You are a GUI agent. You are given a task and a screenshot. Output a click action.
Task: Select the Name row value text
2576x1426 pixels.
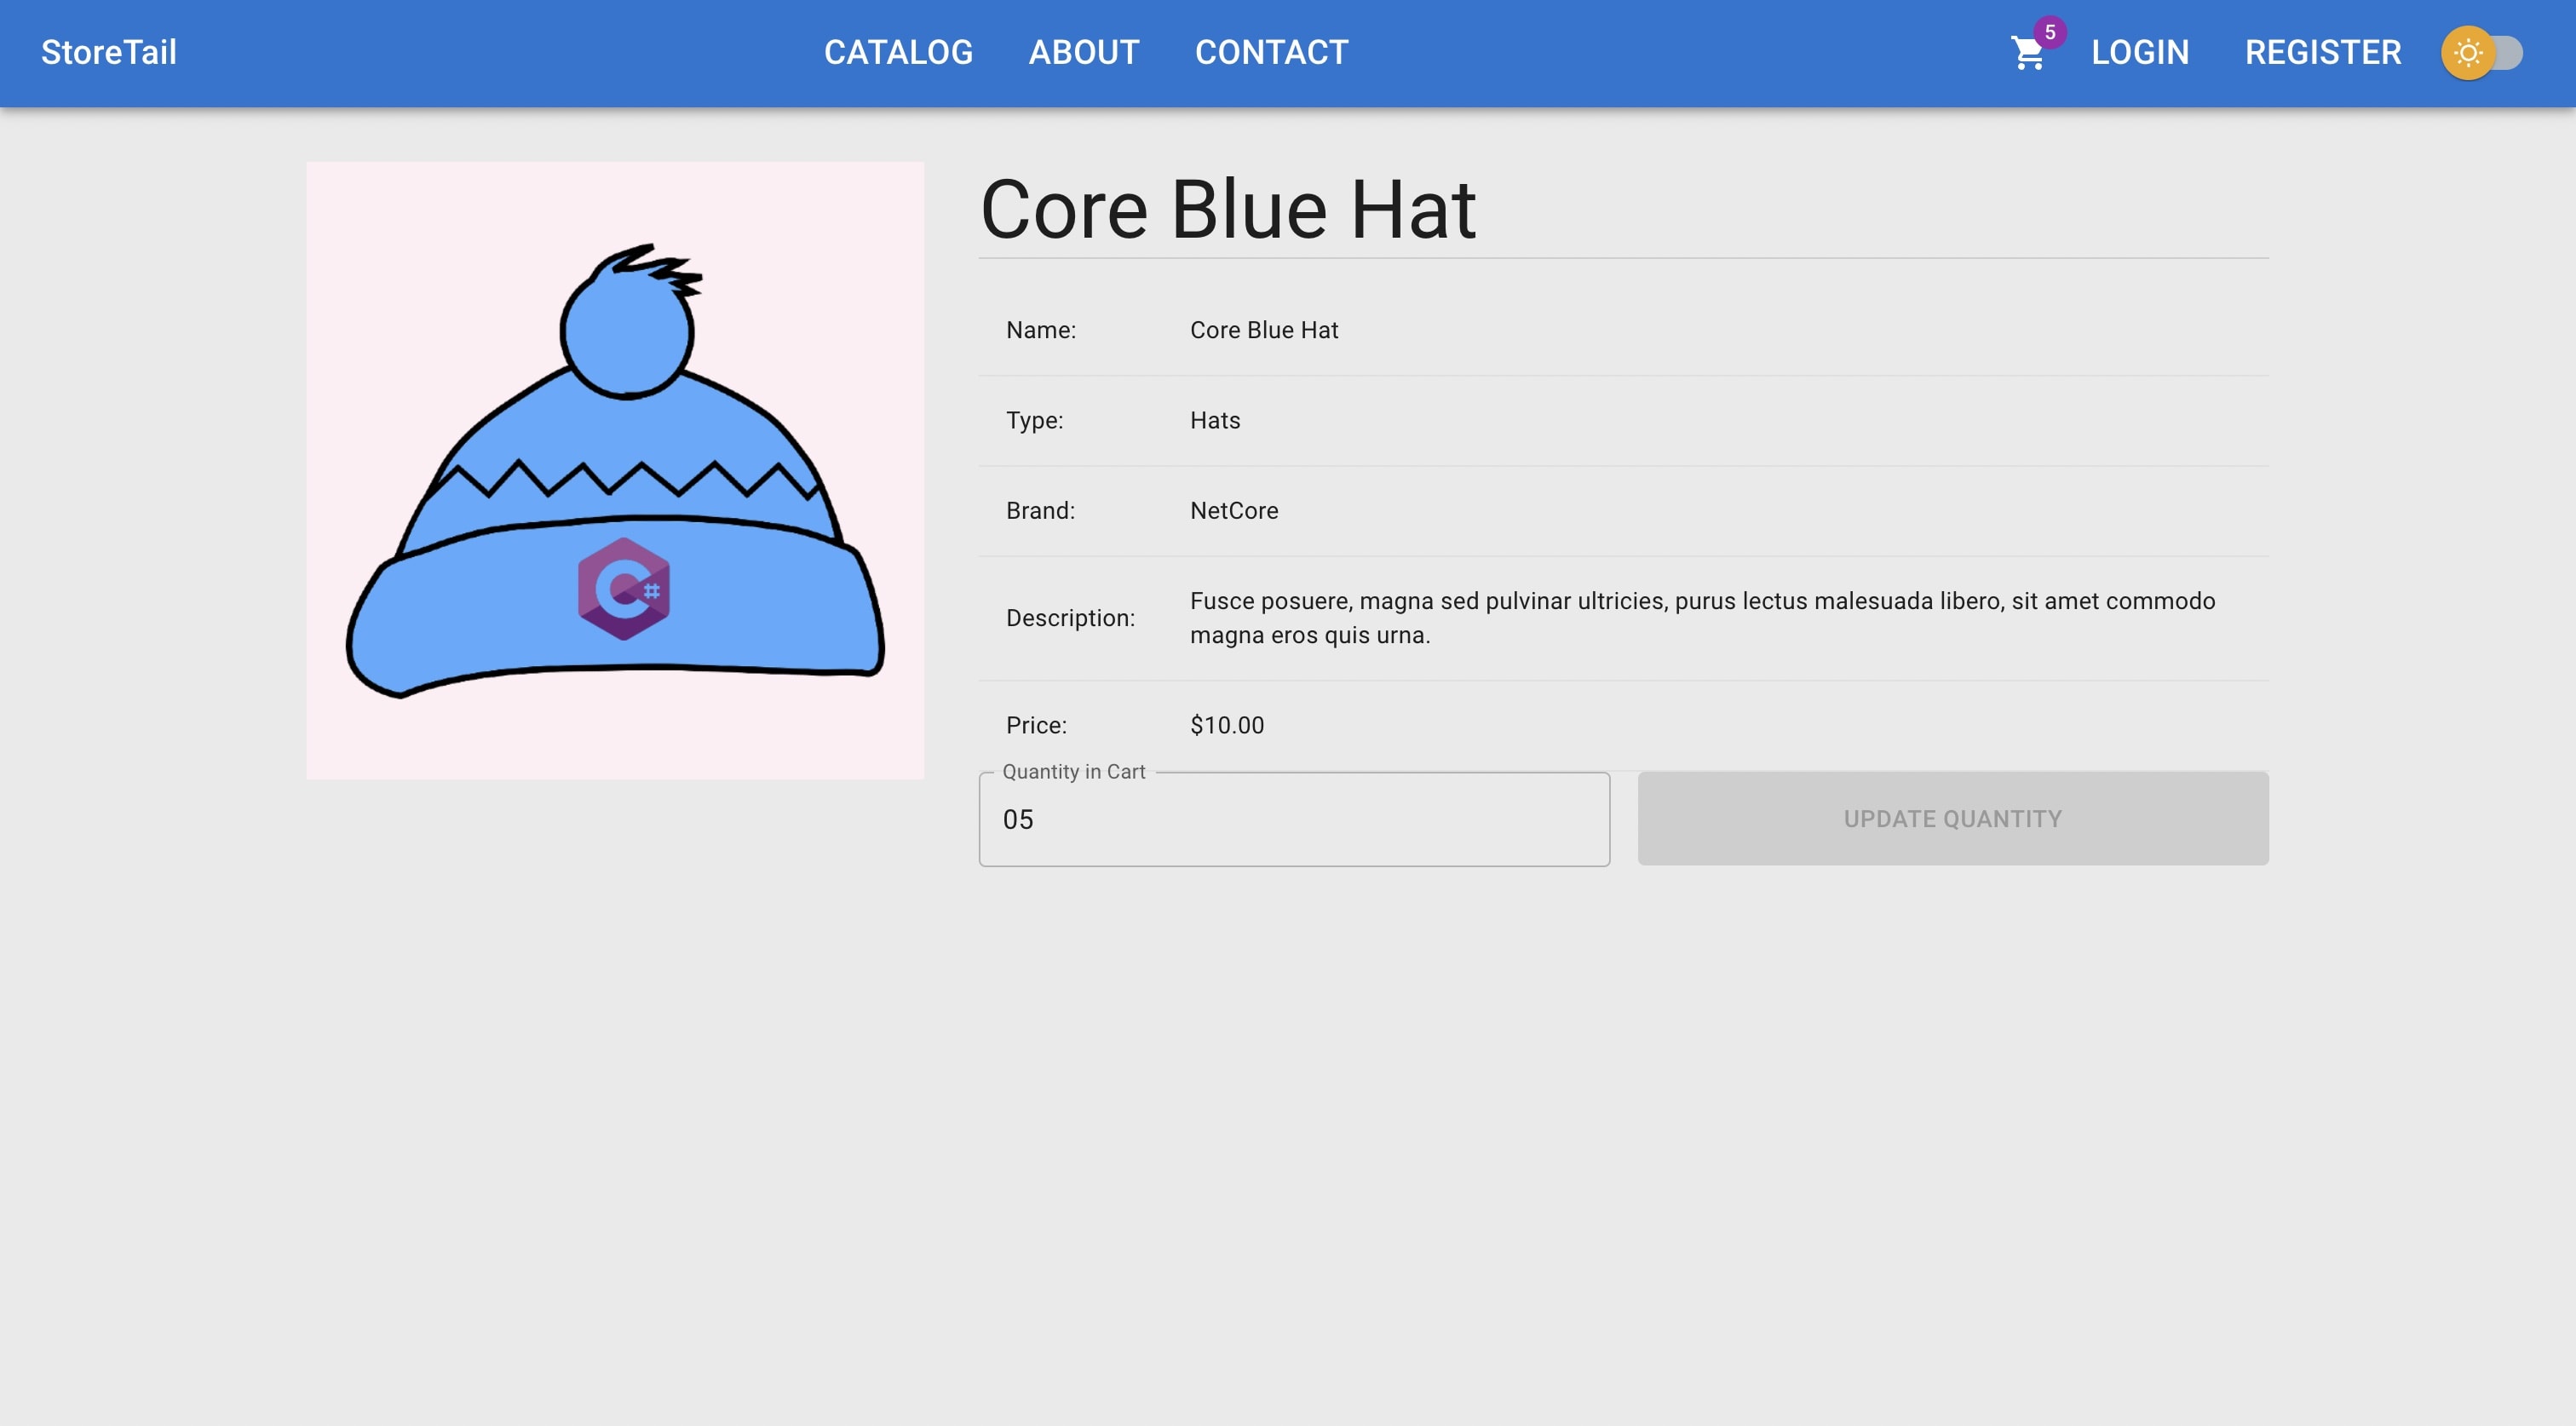[1263, 330]
